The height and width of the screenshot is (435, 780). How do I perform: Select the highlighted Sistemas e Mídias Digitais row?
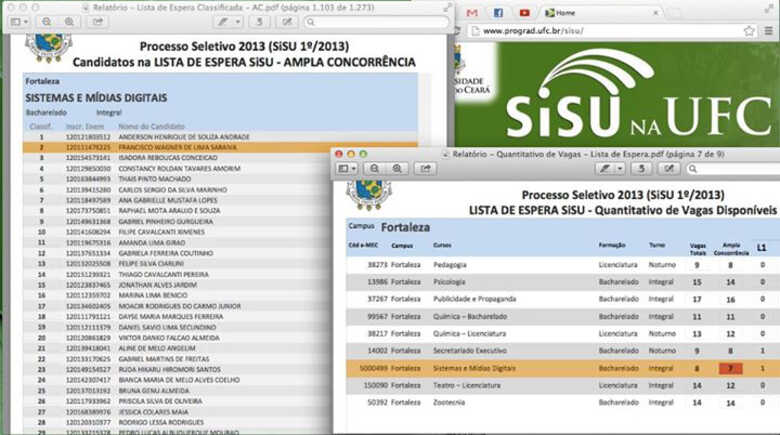(x=563, y=368)
